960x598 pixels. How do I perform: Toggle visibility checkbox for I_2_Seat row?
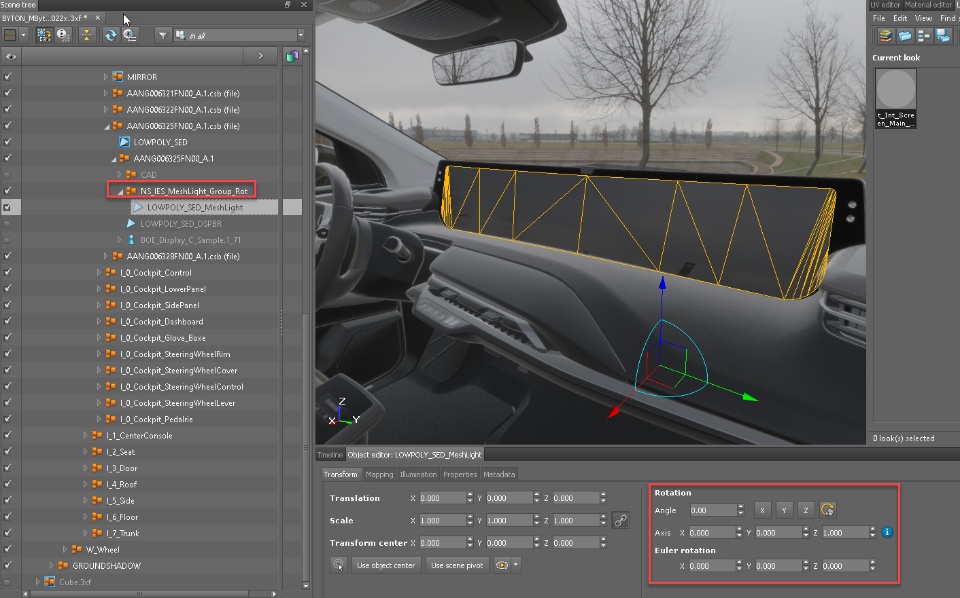click(x=7, y=452)
